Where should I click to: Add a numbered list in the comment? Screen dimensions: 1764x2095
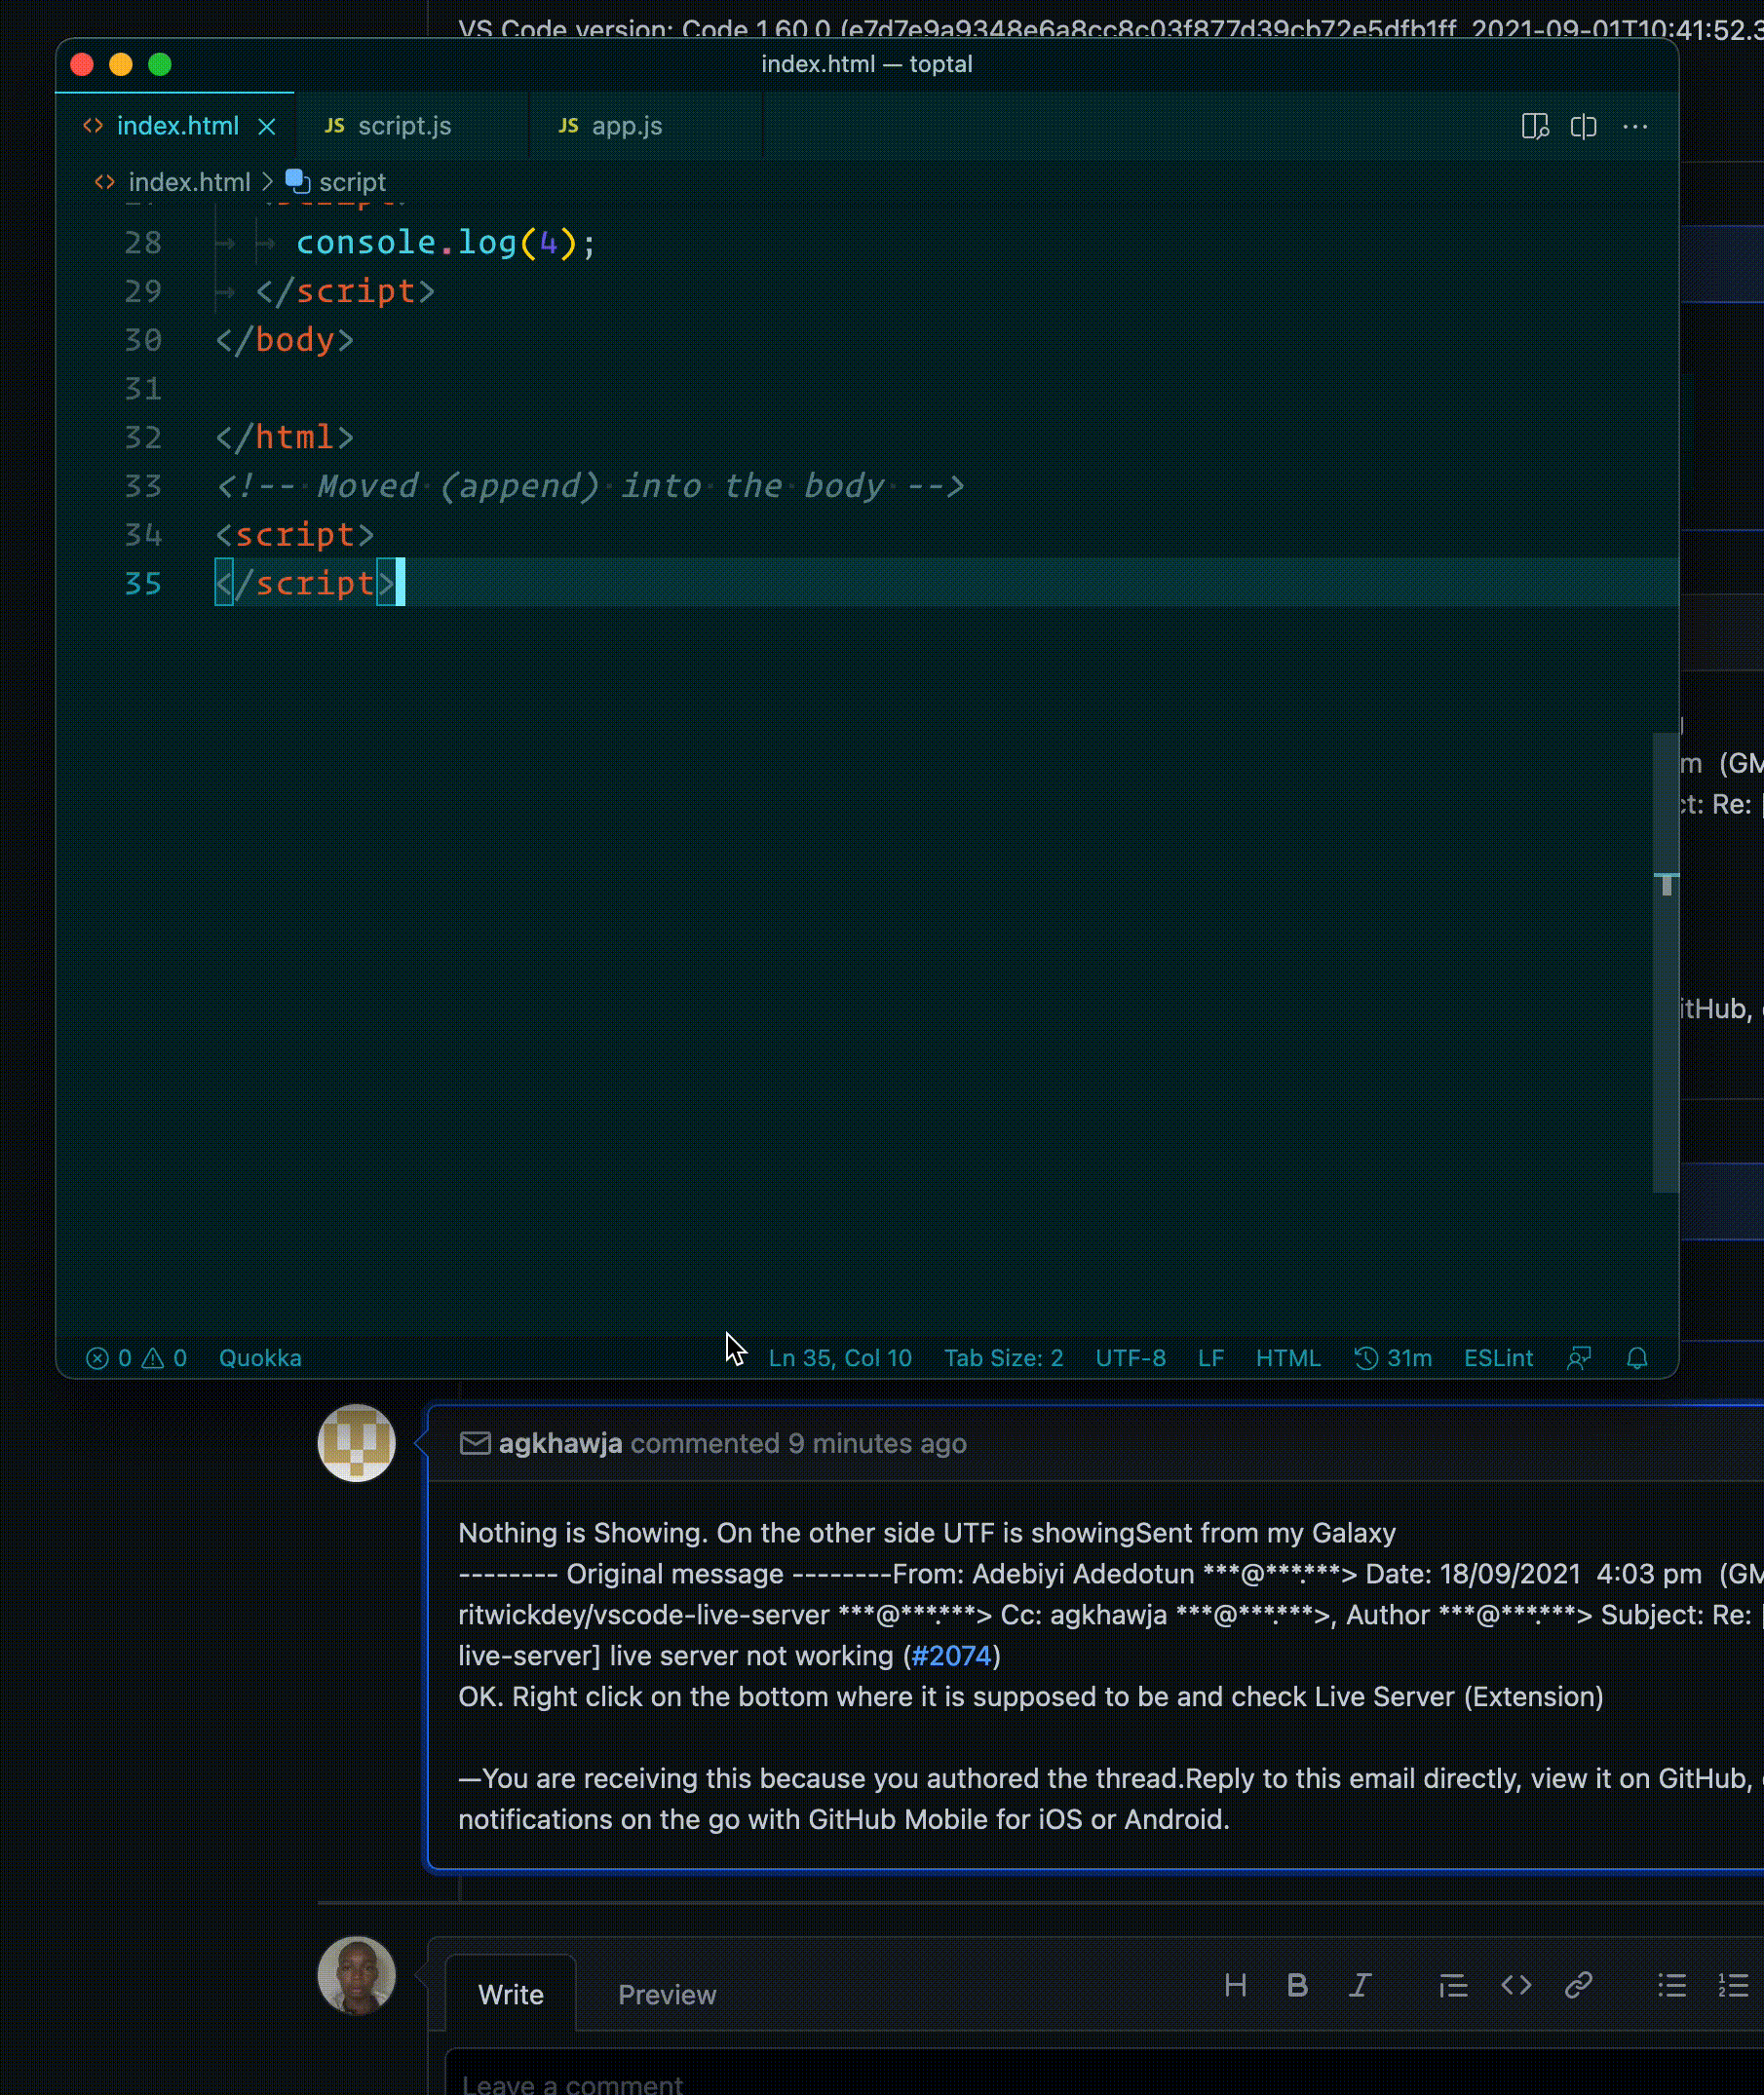point(1733,1985)
